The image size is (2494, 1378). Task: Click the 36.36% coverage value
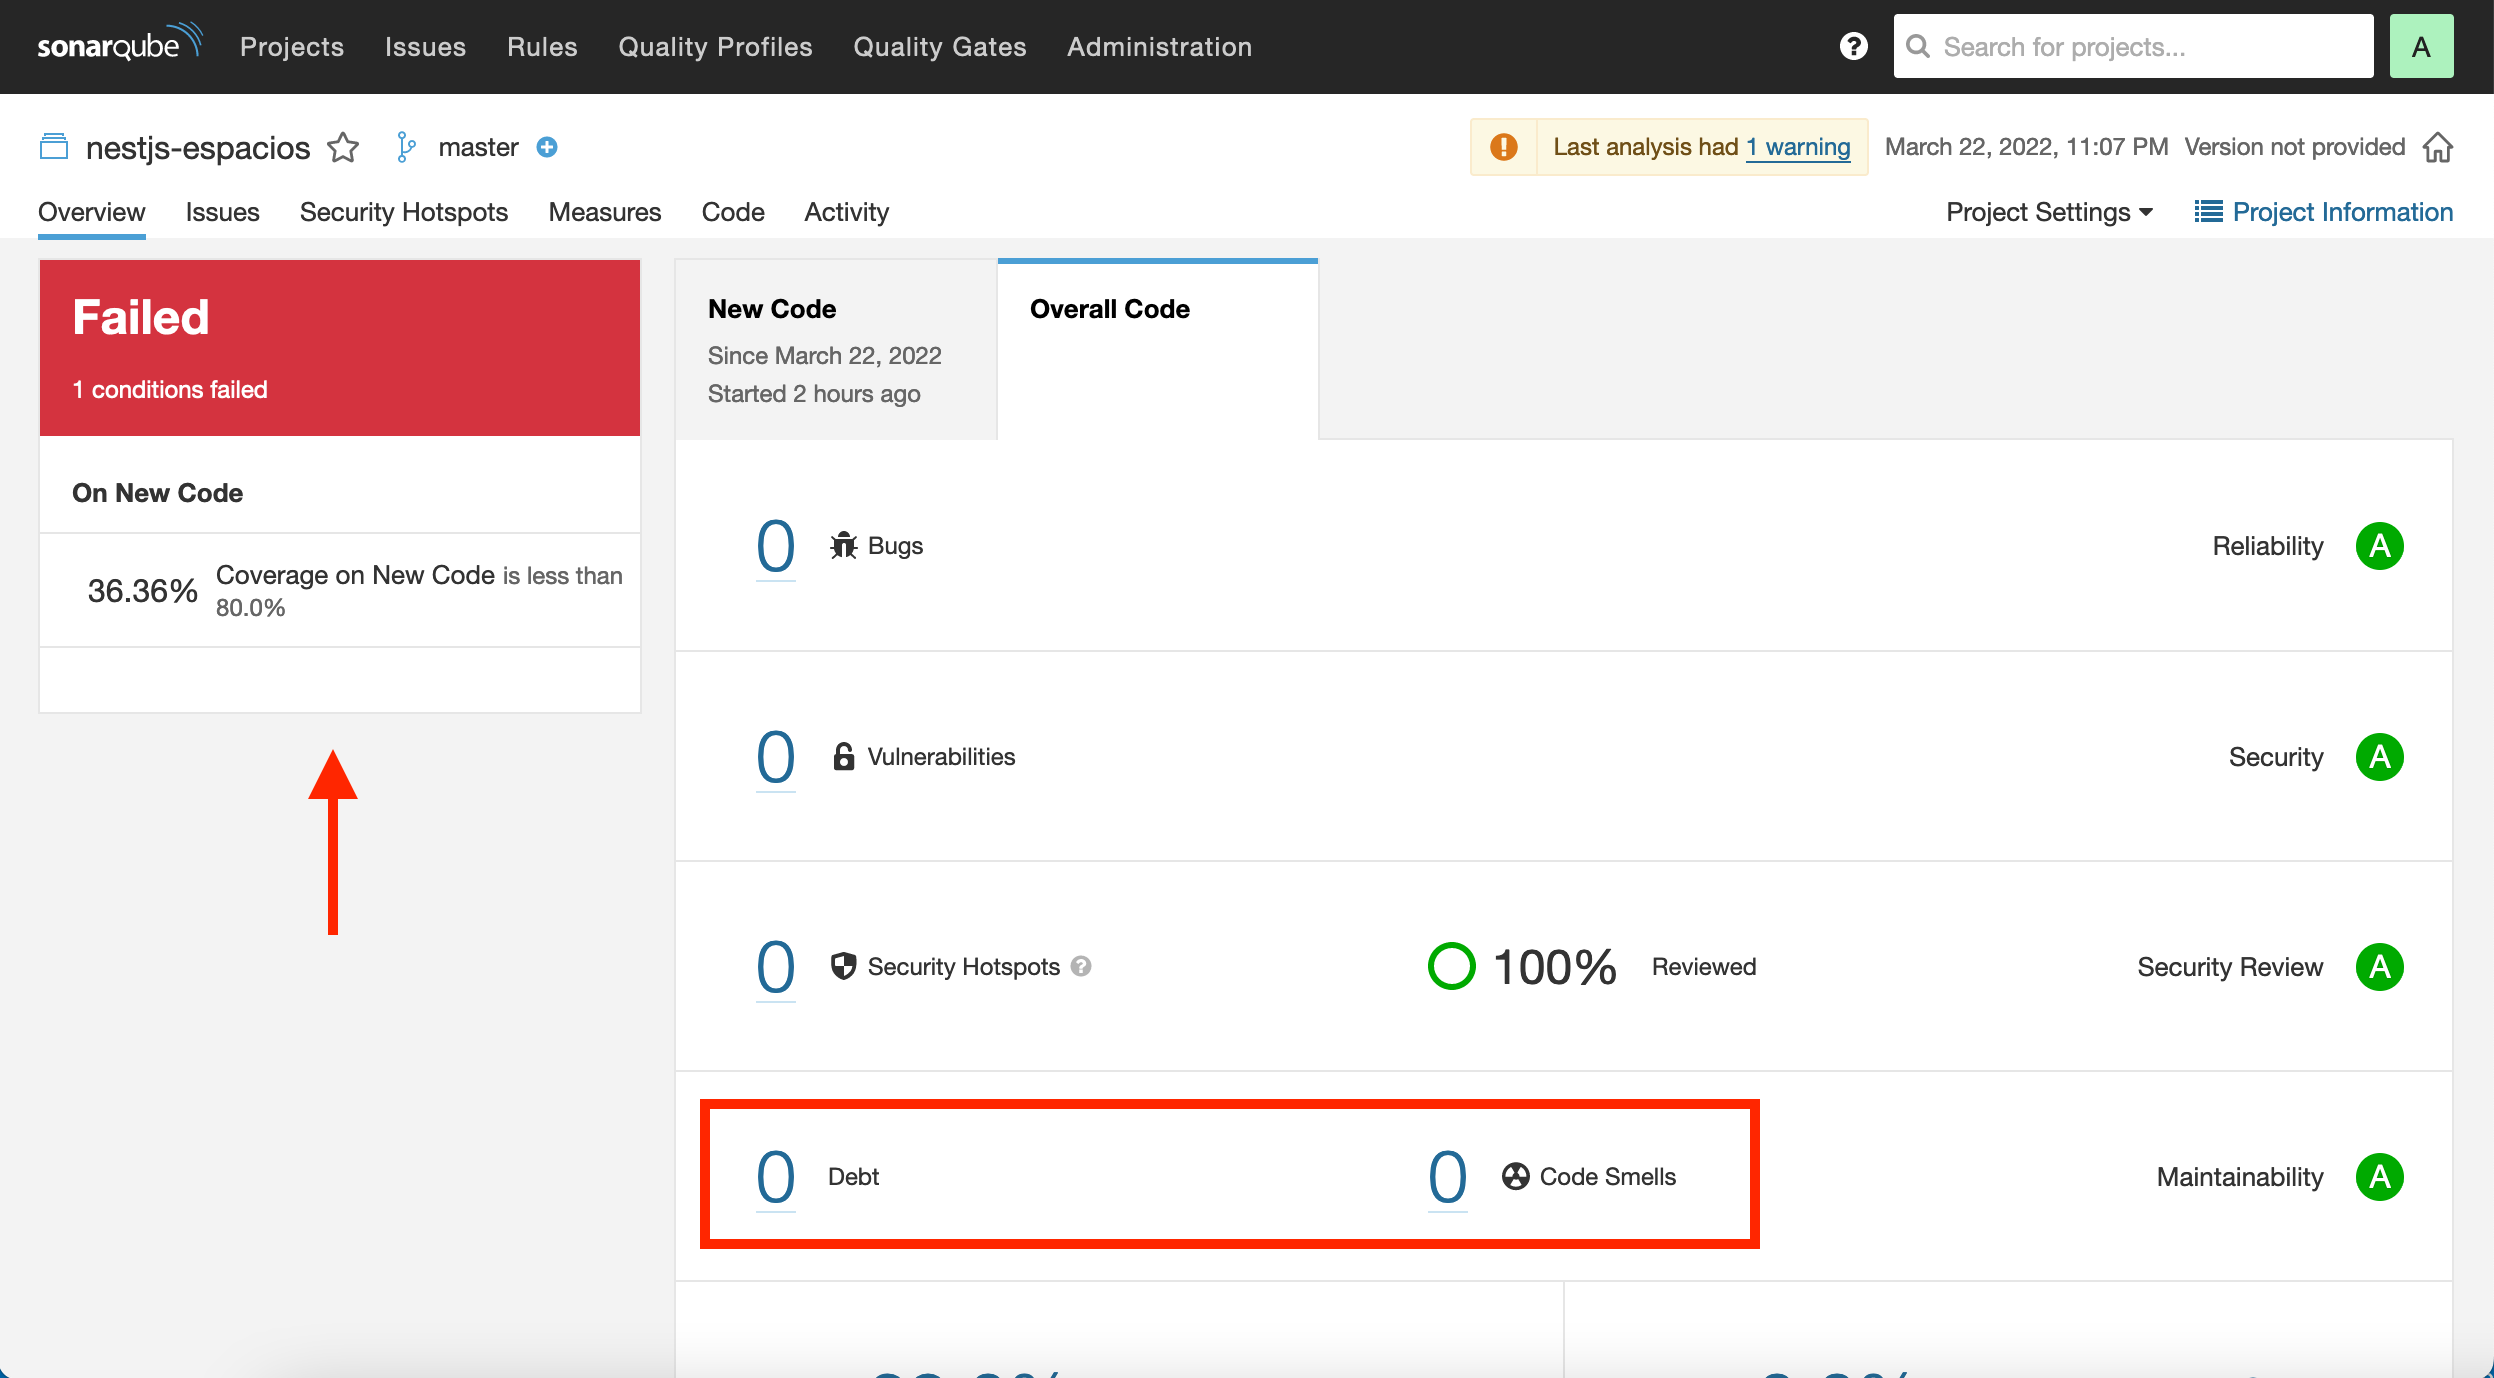click(143, 591)
